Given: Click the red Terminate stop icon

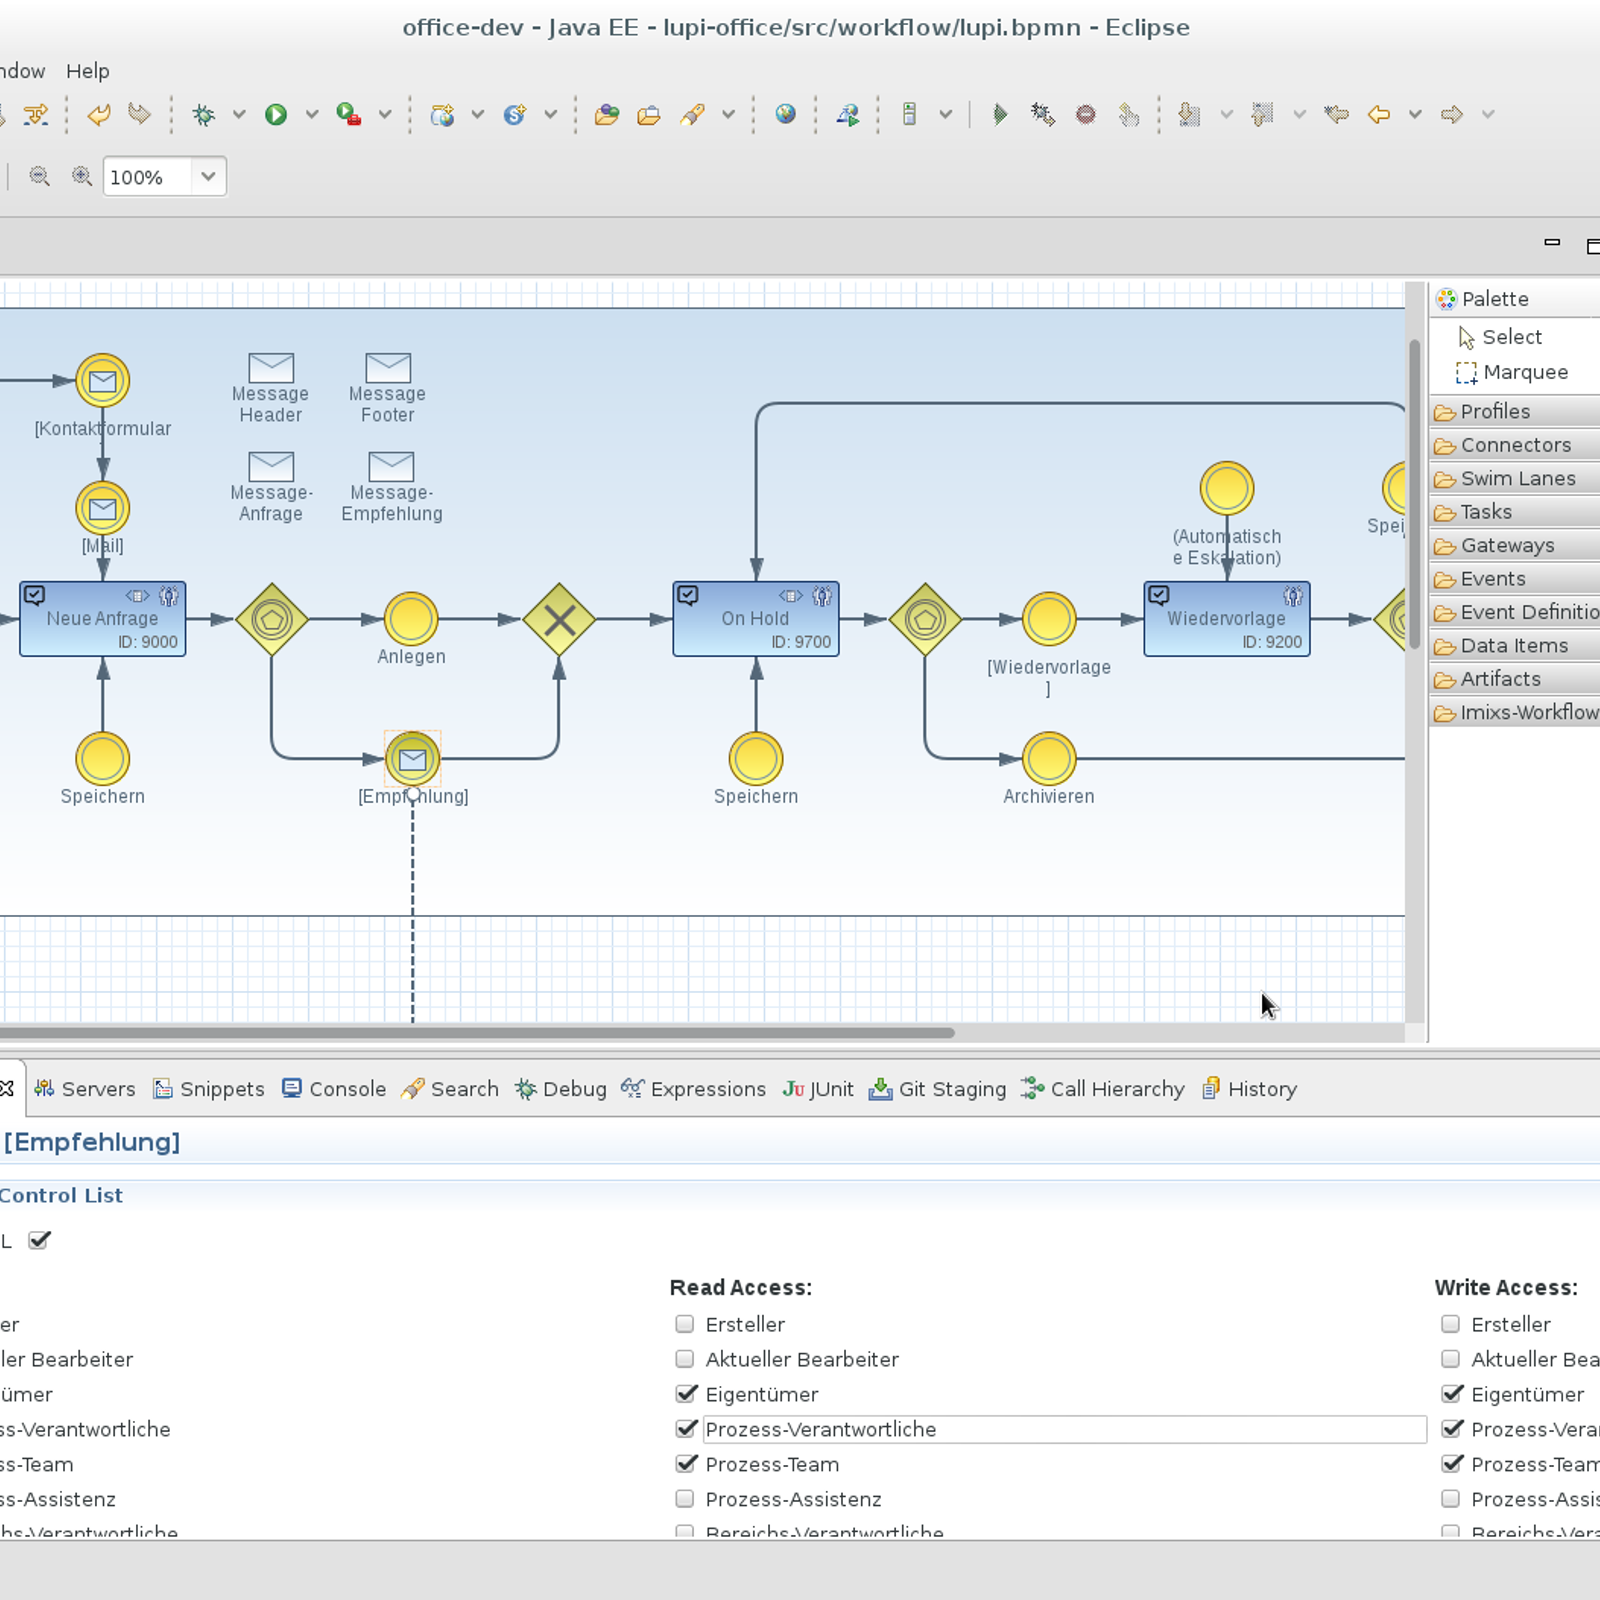Looking at the screenshot, I should [1086, 115].
